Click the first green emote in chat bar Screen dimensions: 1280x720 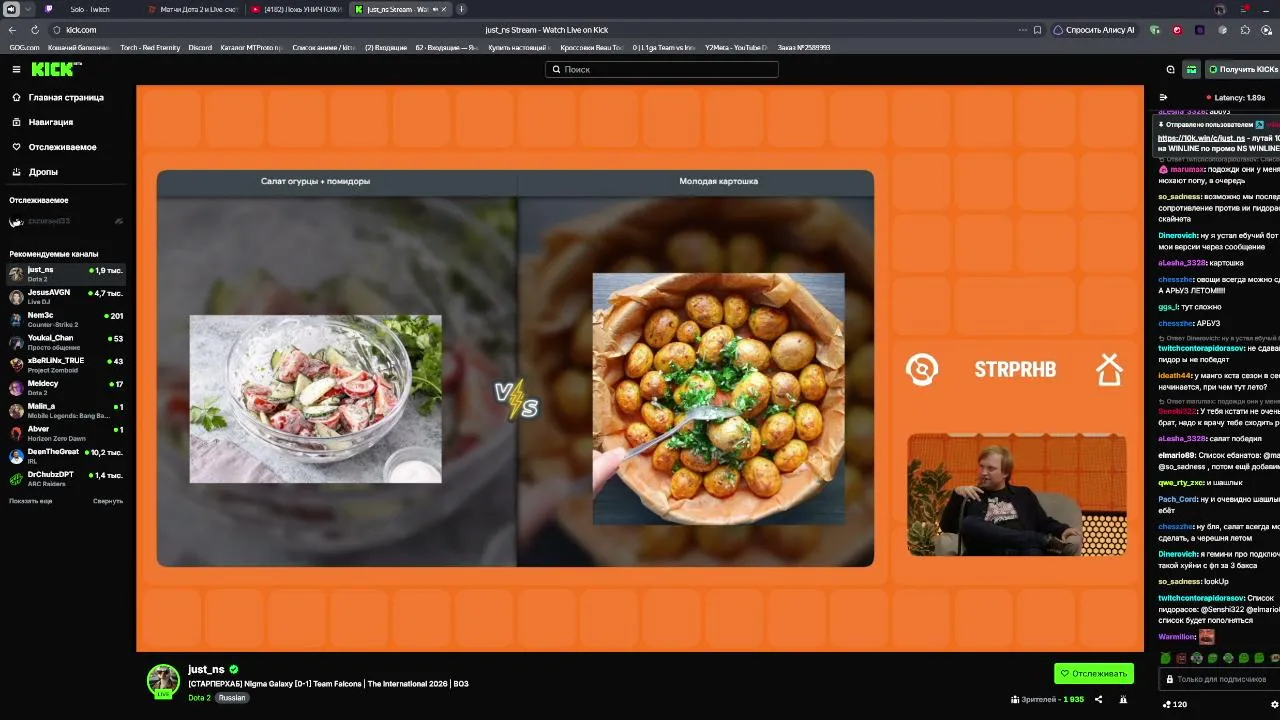click(x=1165, y=658)
